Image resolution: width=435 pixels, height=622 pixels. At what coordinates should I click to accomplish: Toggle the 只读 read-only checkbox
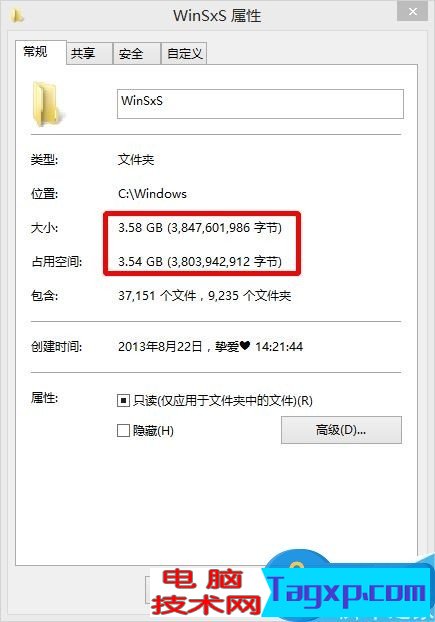coord(123,401)
